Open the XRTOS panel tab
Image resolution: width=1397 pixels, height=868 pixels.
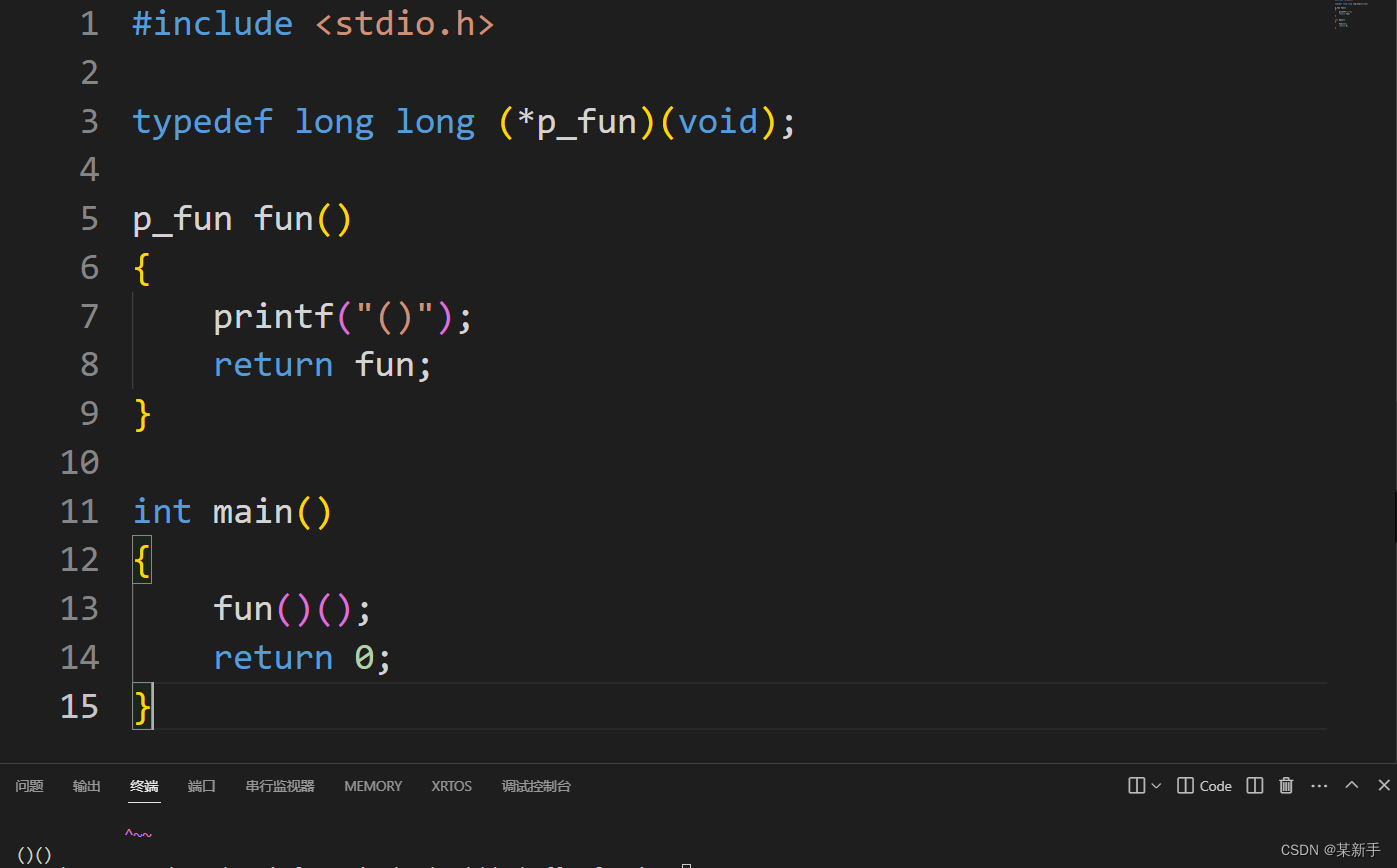click(452, 786)
